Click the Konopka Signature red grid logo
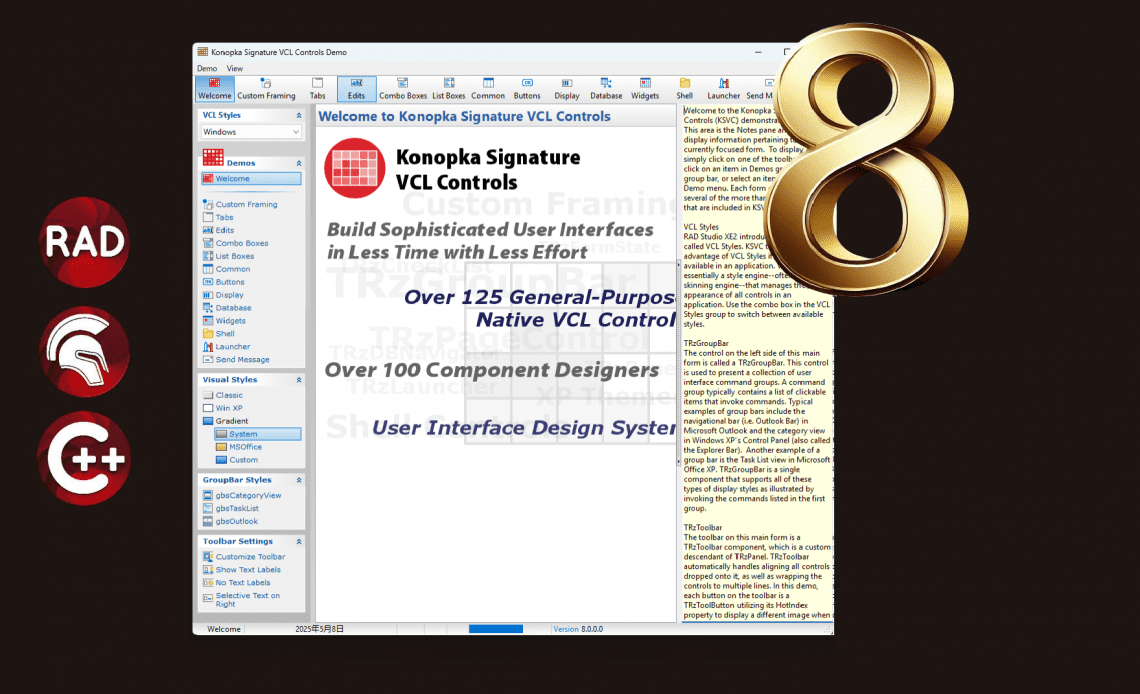 point(355,168)
